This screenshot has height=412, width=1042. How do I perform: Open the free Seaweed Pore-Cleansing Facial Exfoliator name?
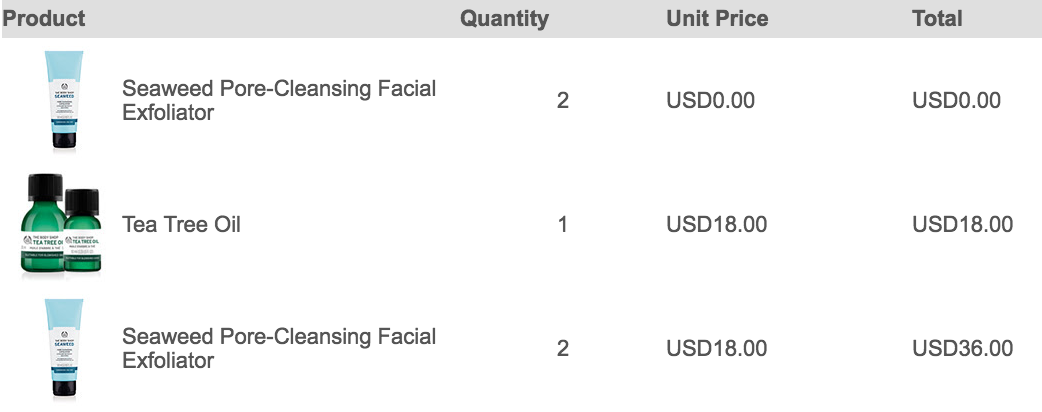coord(279,100)
